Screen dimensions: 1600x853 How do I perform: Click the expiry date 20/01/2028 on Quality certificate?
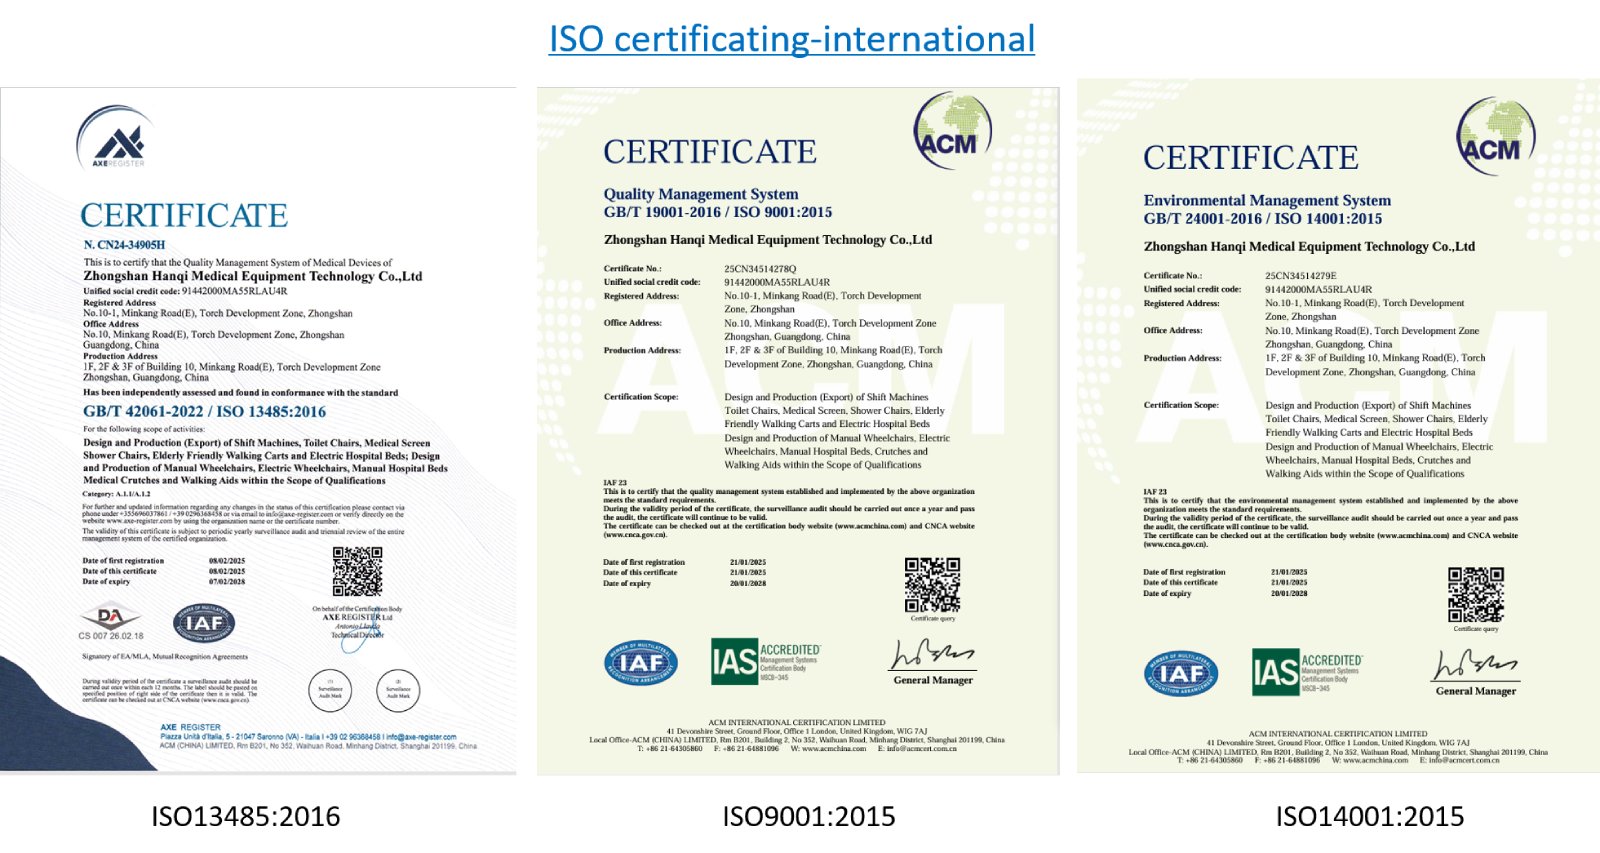coord(748,584)
